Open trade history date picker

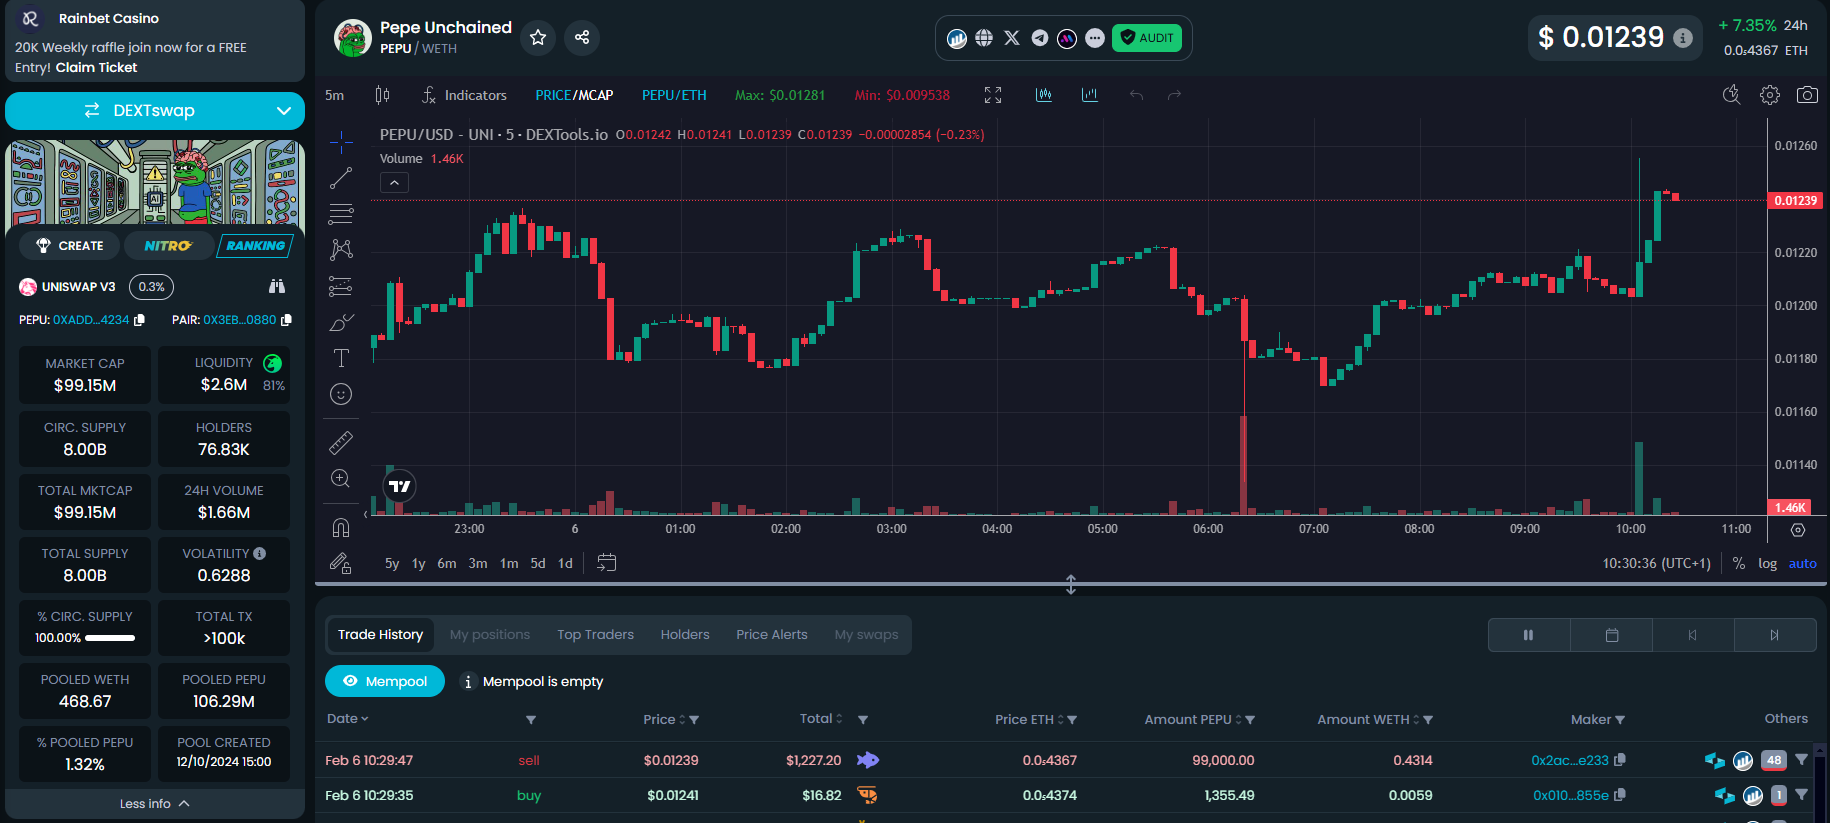click(1612, 635)
